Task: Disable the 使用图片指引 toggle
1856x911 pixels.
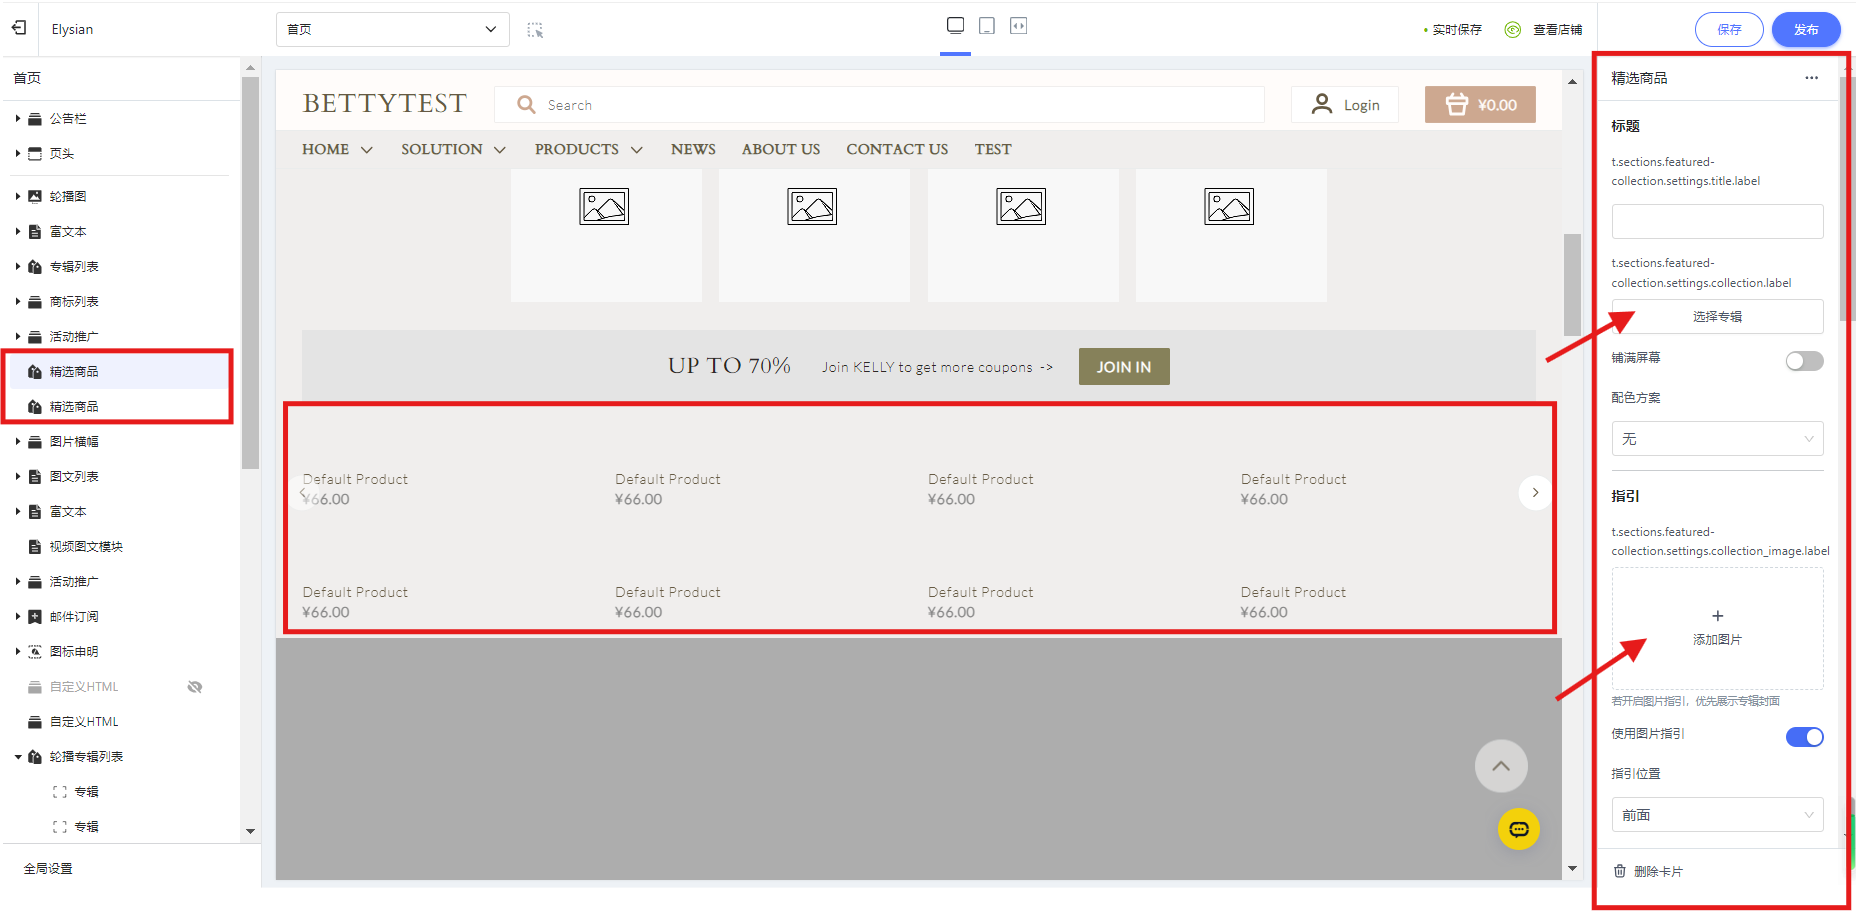Action: (1804, 737)
